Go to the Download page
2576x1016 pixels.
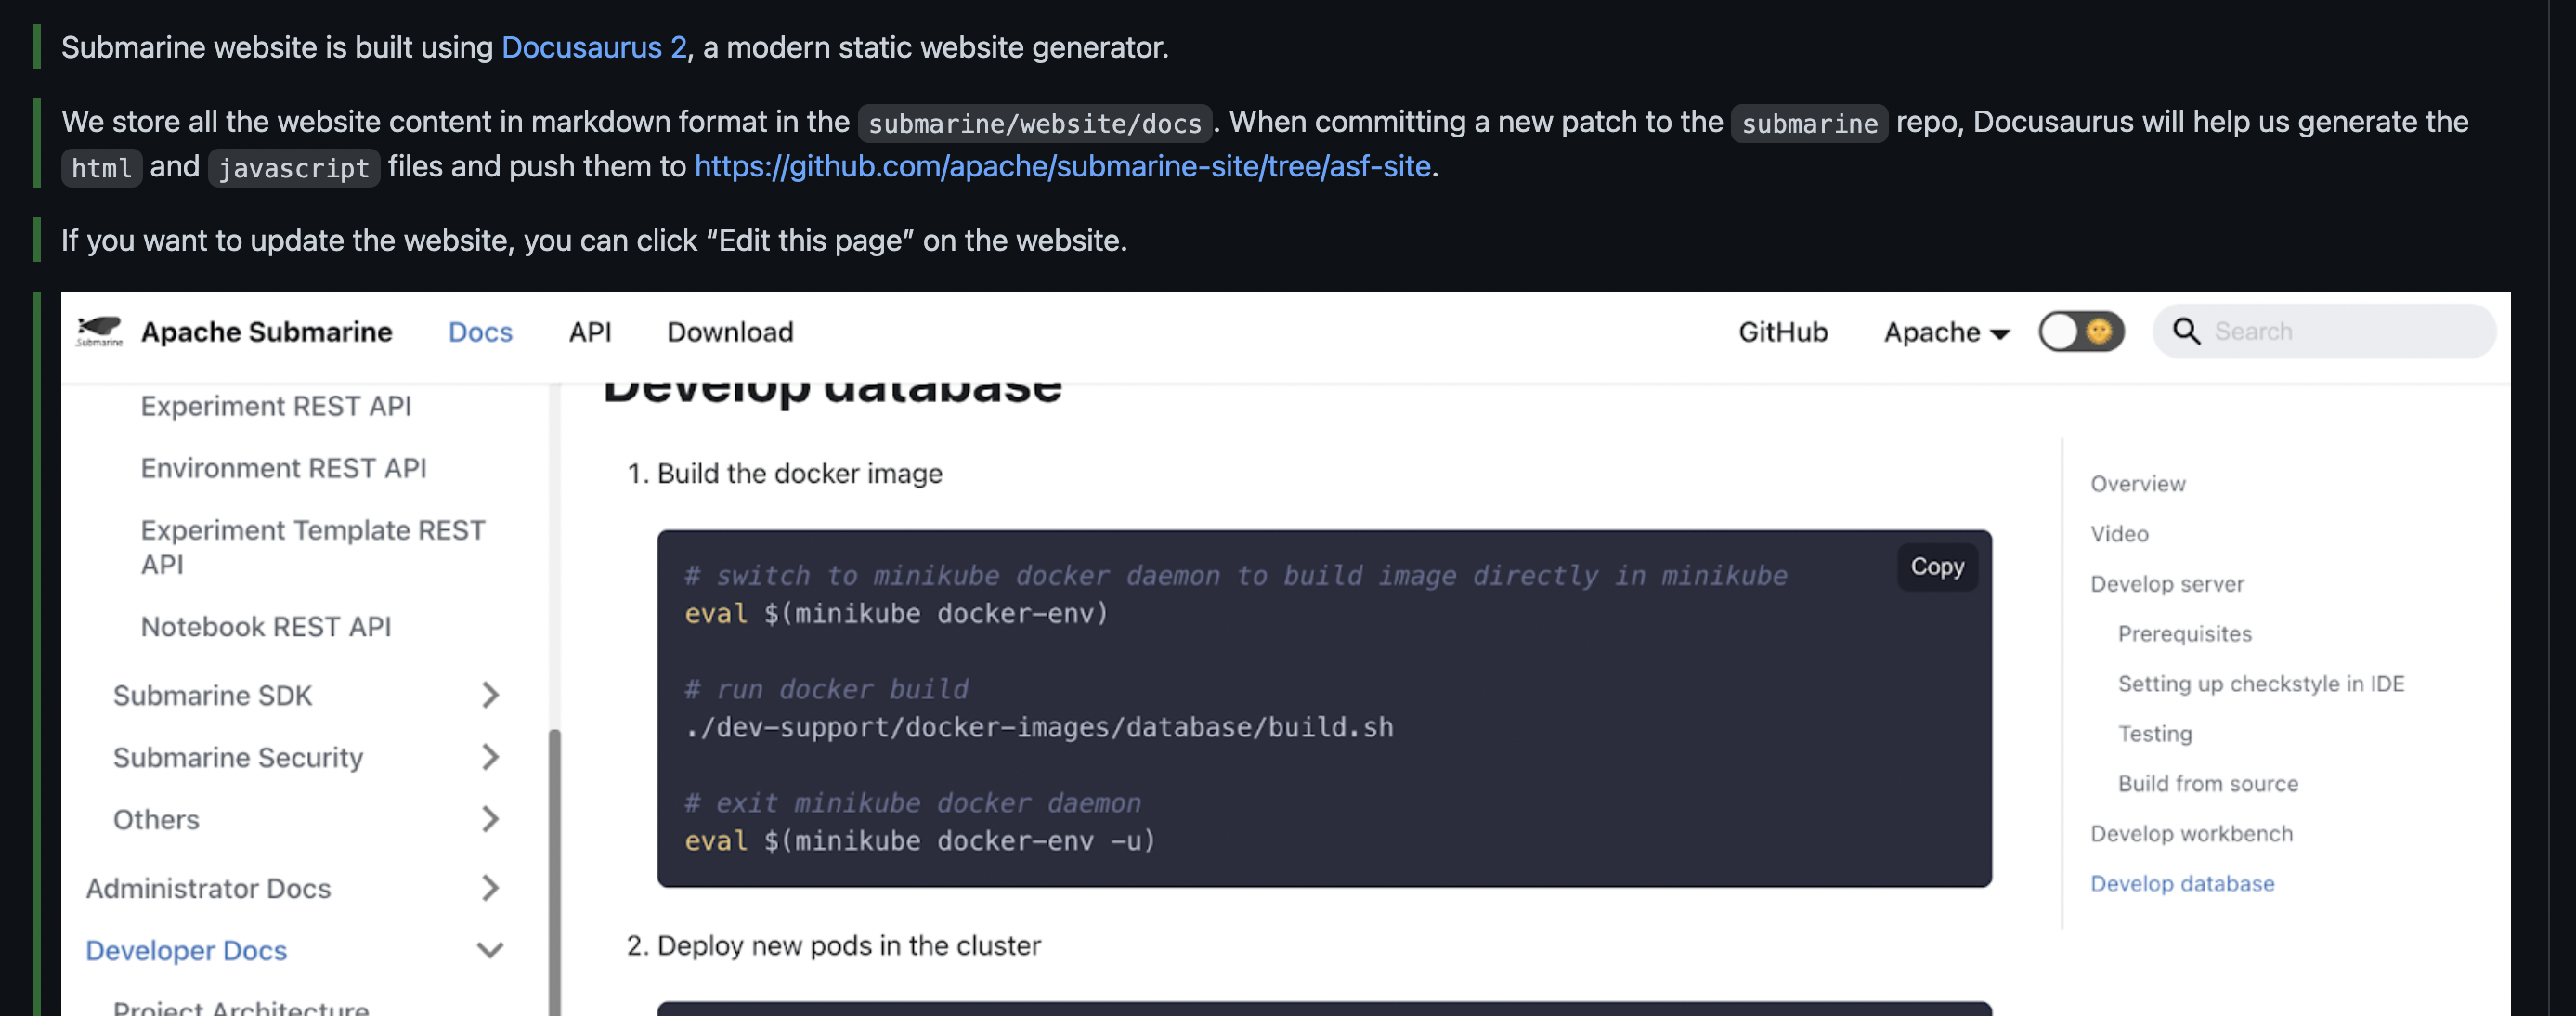coord(729,332)
